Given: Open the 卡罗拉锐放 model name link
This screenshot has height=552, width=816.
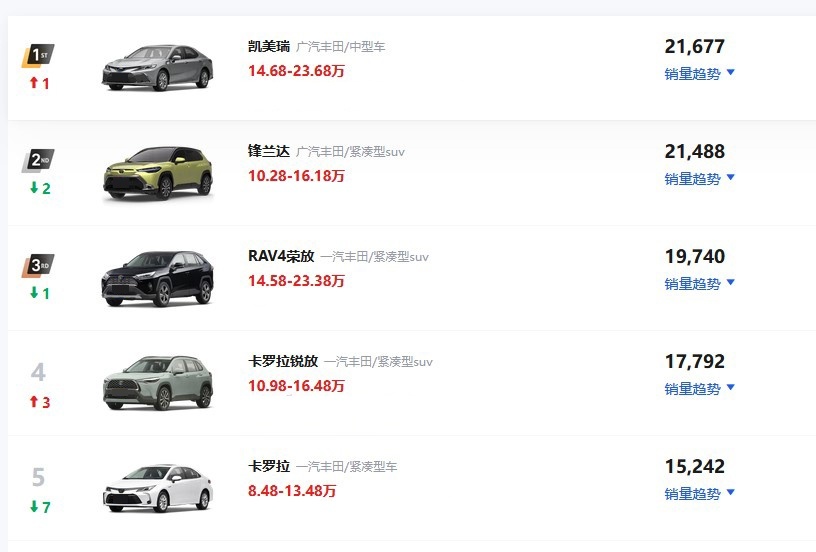Looking at the screenshot, I should point(283,361).
